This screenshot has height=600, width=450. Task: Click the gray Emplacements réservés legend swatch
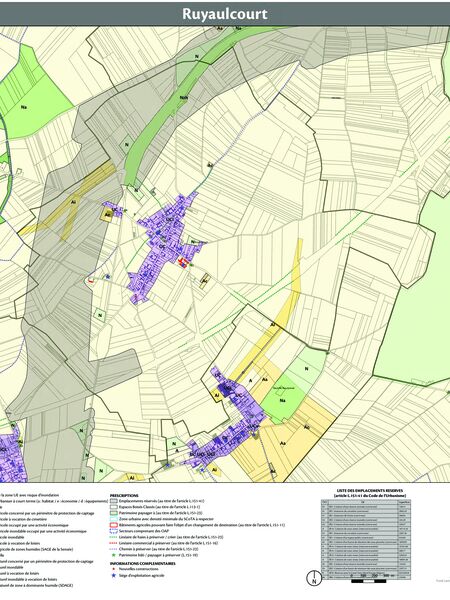tap(113, 501)
